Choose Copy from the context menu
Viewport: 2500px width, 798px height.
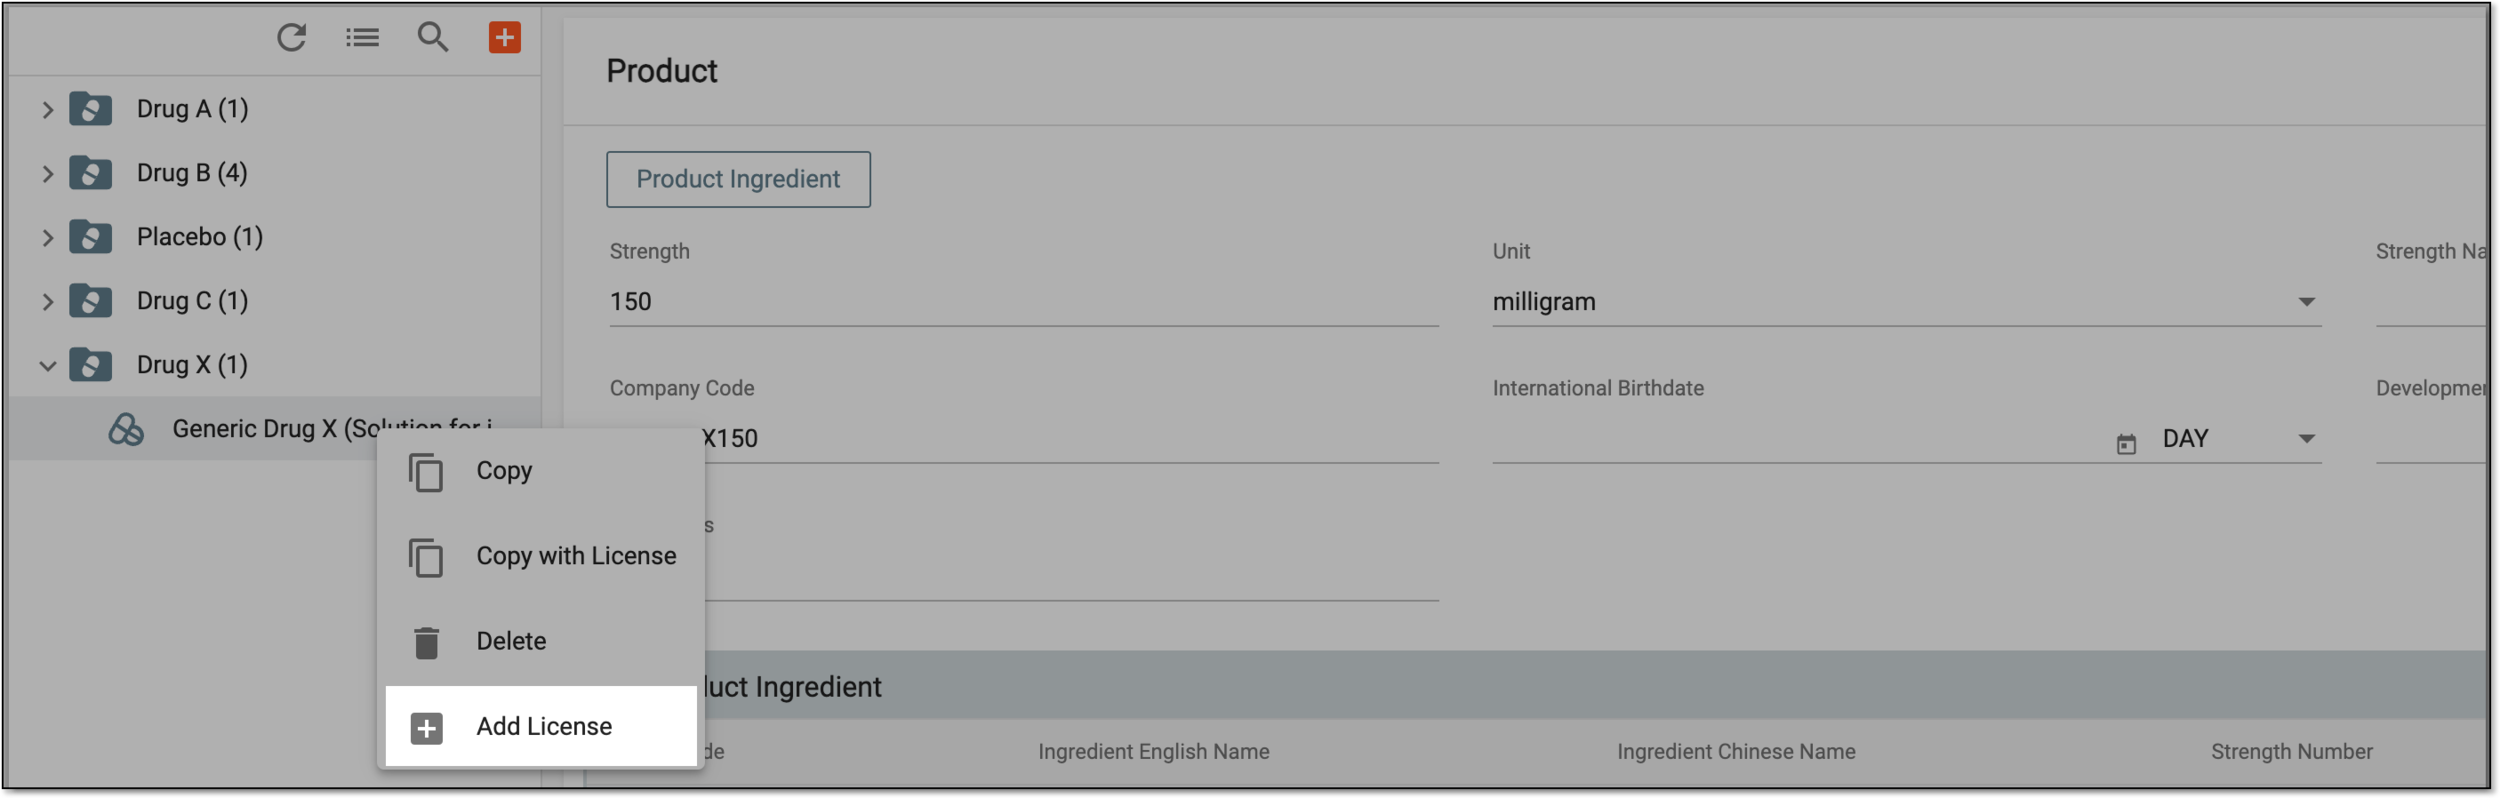541,471
